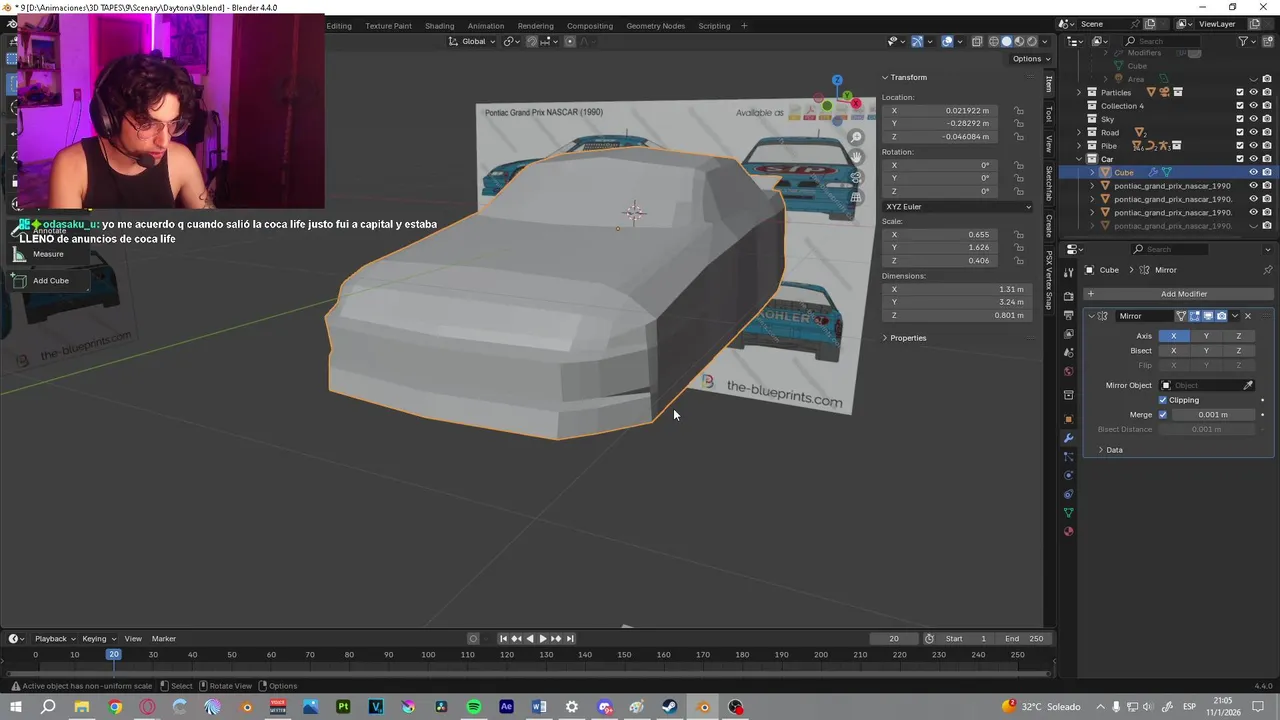This screenshot has width=1280, height=720.
Task: Click the zoom magnifier viewport gizmo
Action: click(x=856, y=137)
